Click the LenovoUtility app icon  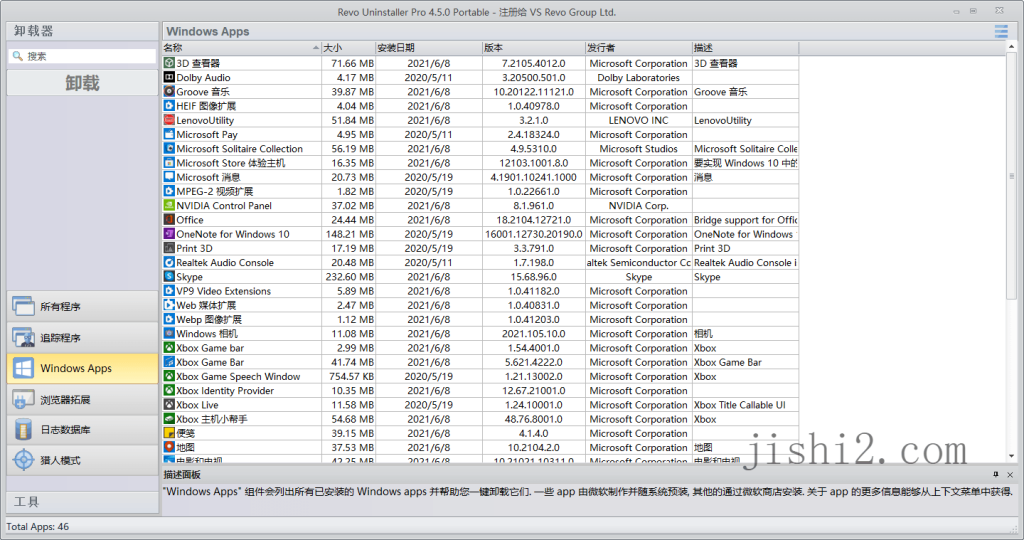point(169,120)
